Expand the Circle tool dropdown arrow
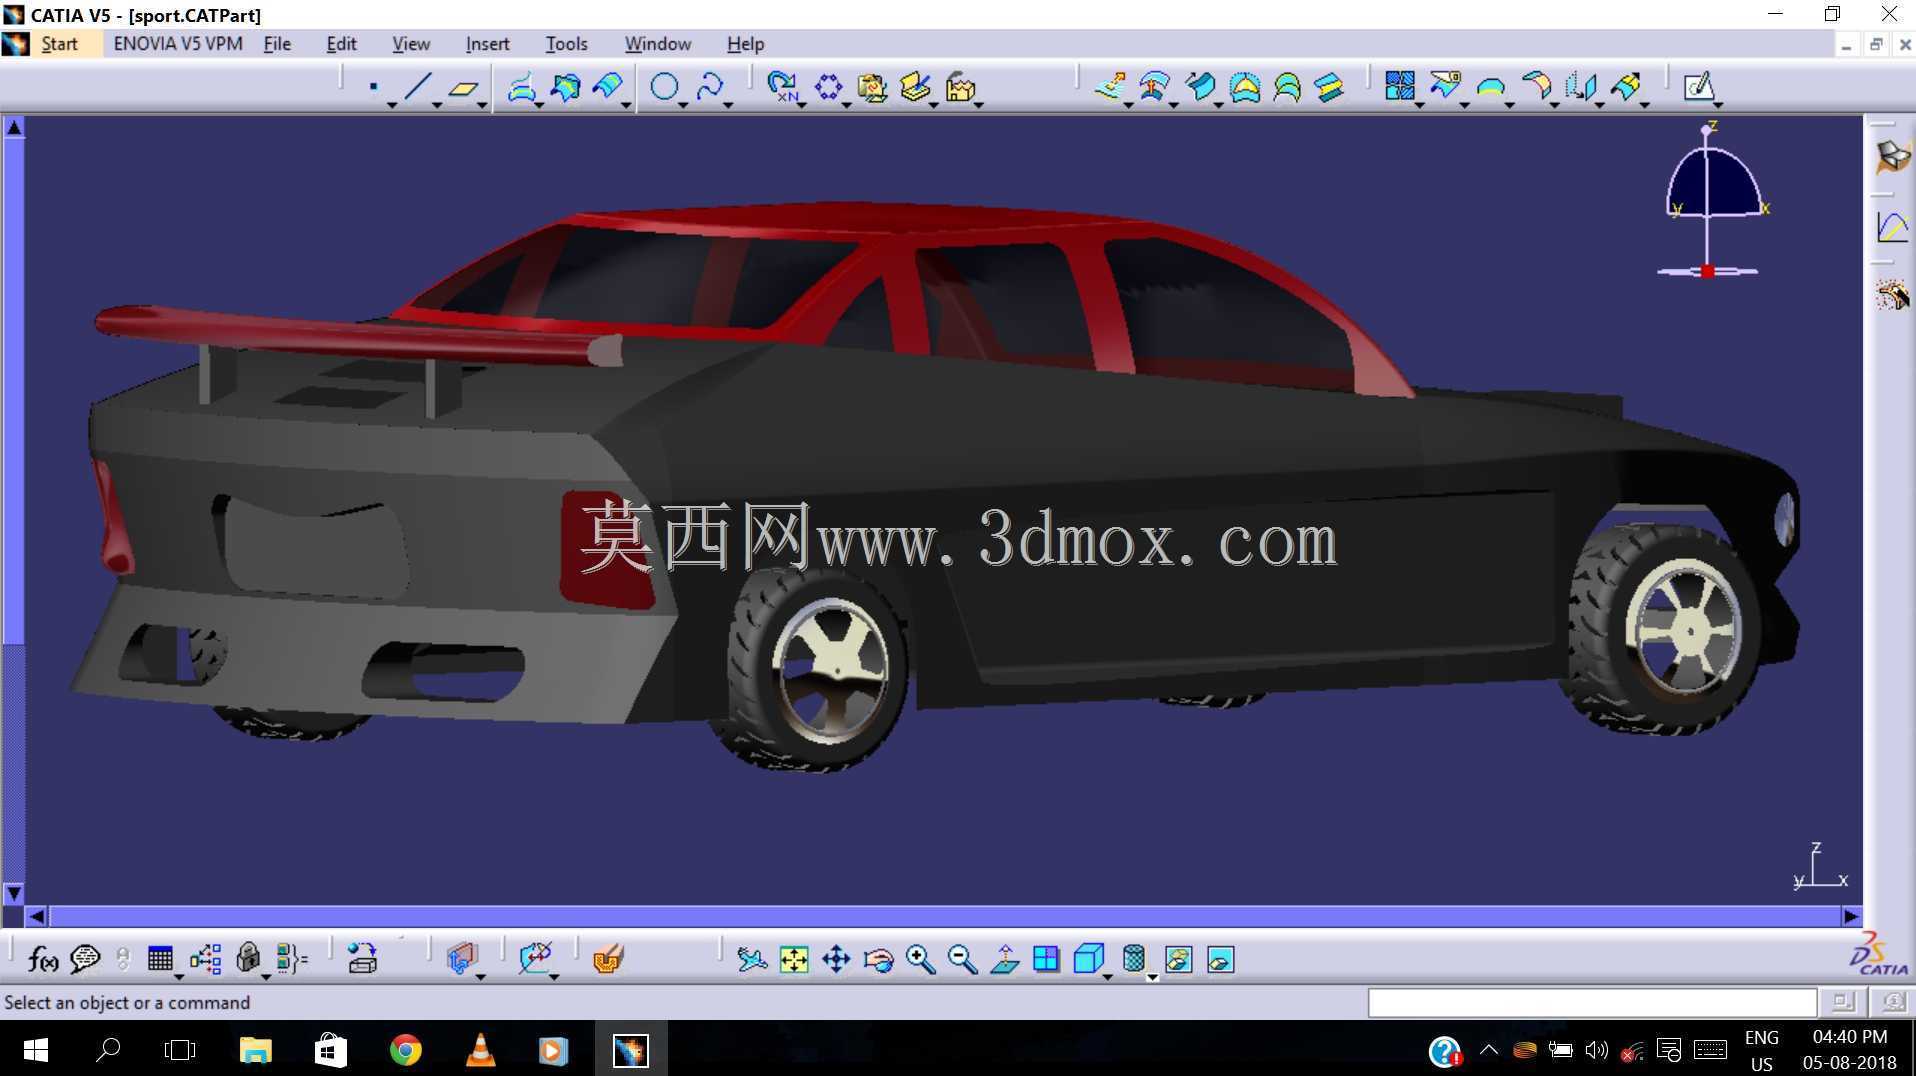The height and width of the screenshot is (1076, 1916). [x=683, y=105]
